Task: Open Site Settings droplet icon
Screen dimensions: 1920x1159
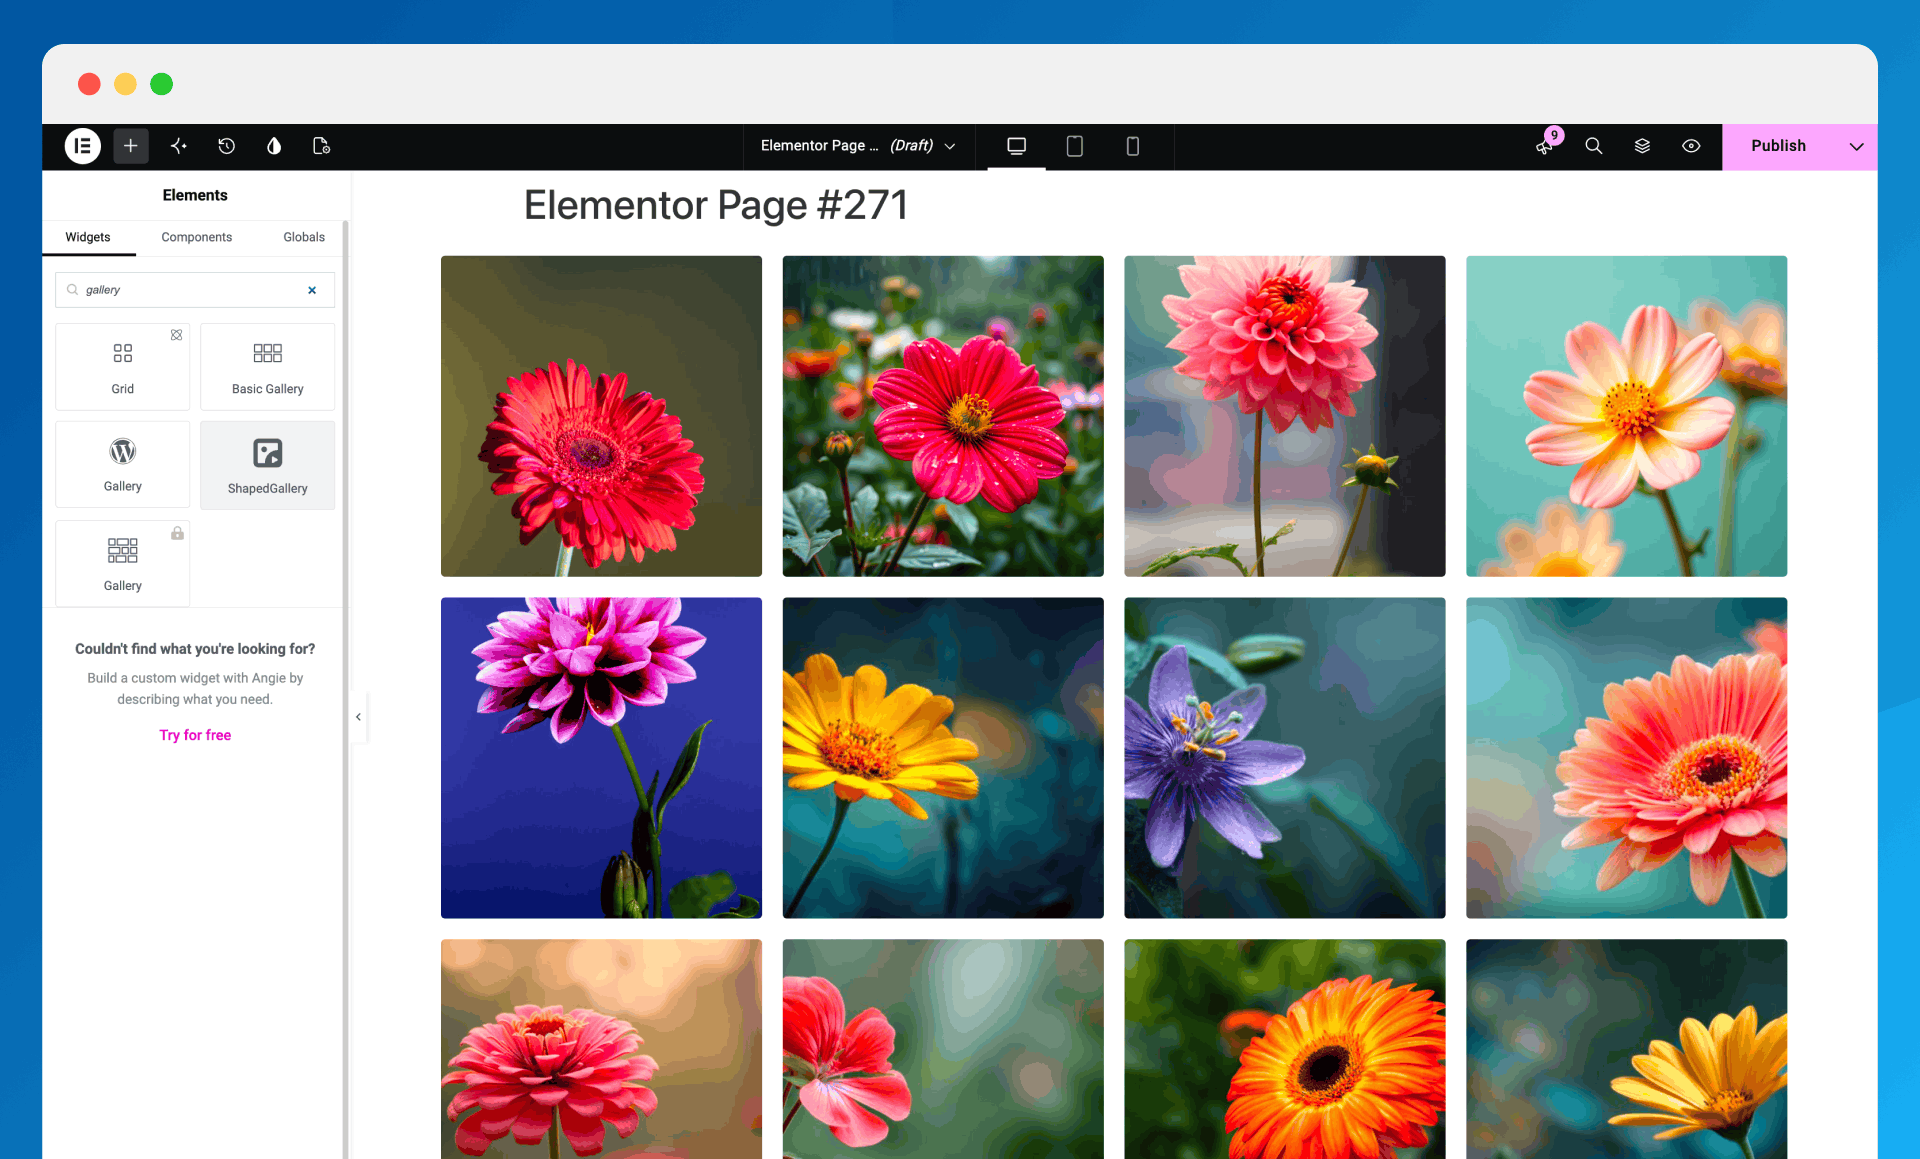Action: (x=274, y=146)
